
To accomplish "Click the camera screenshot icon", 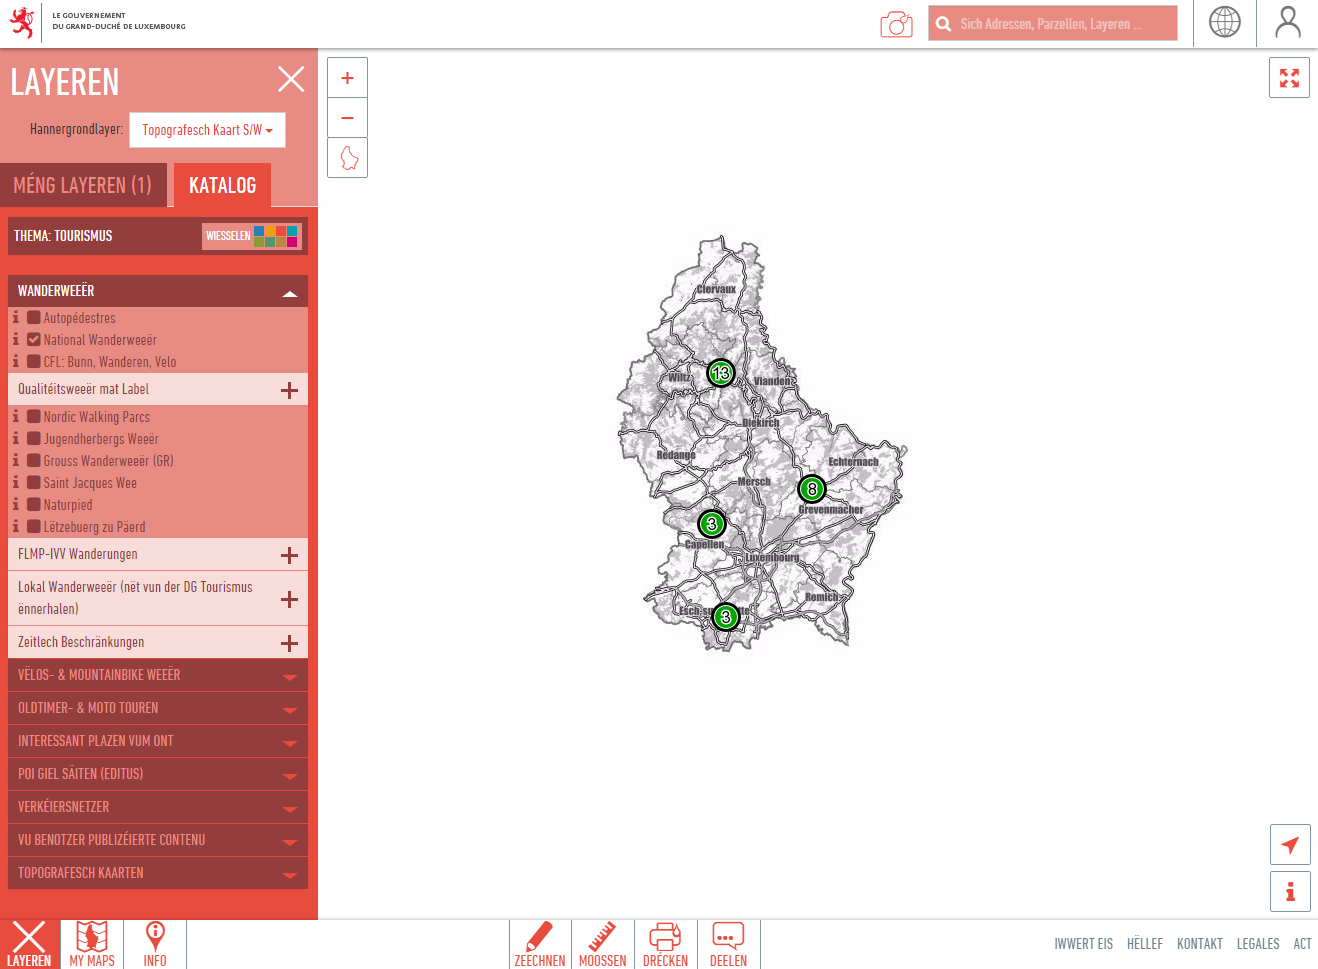I will 896,24.
